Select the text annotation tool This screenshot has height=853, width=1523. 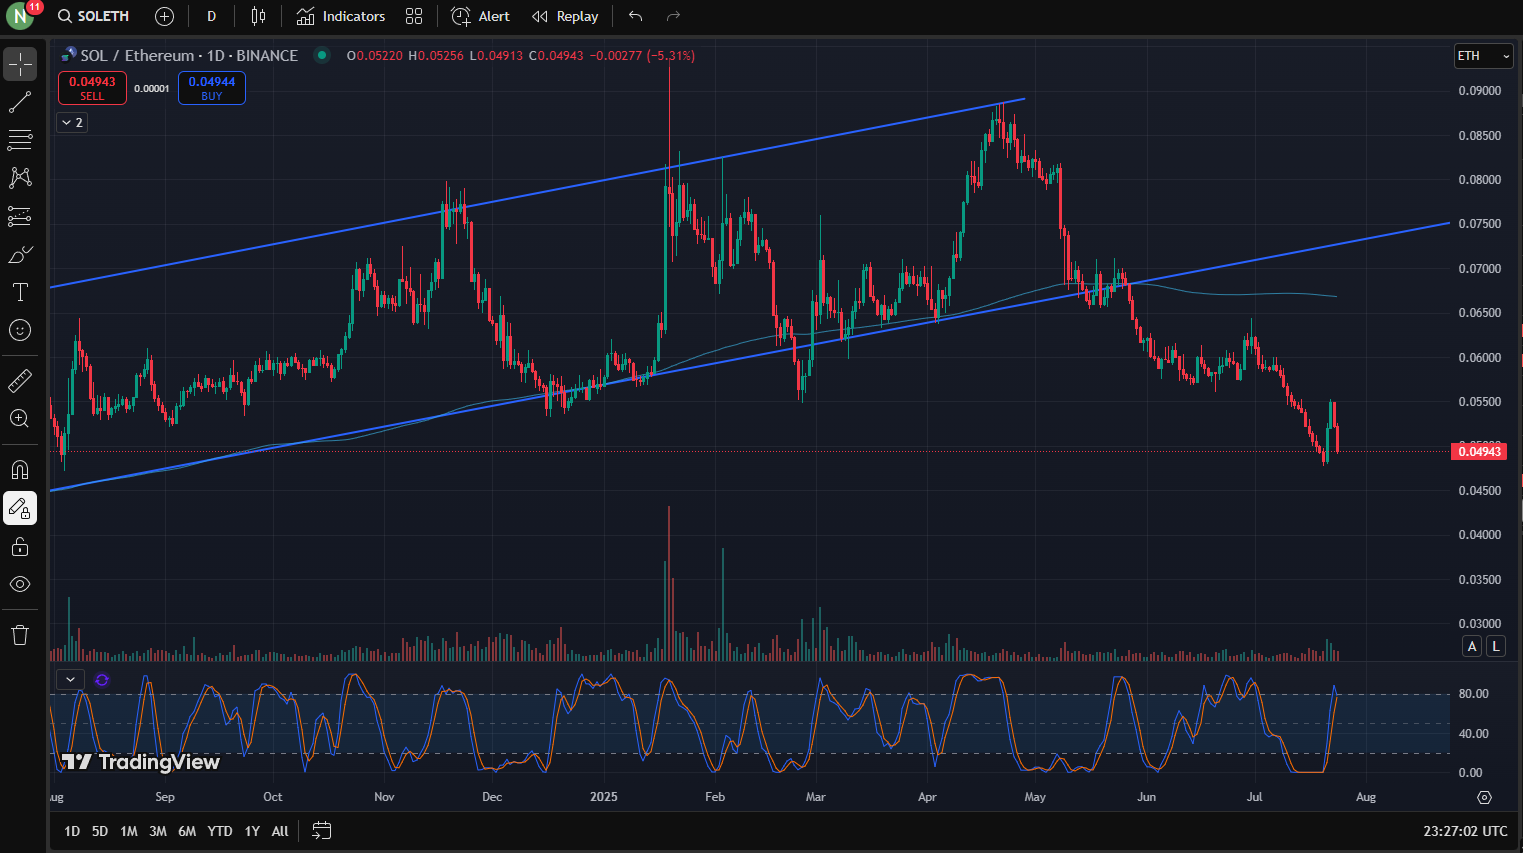pos(20,292)
